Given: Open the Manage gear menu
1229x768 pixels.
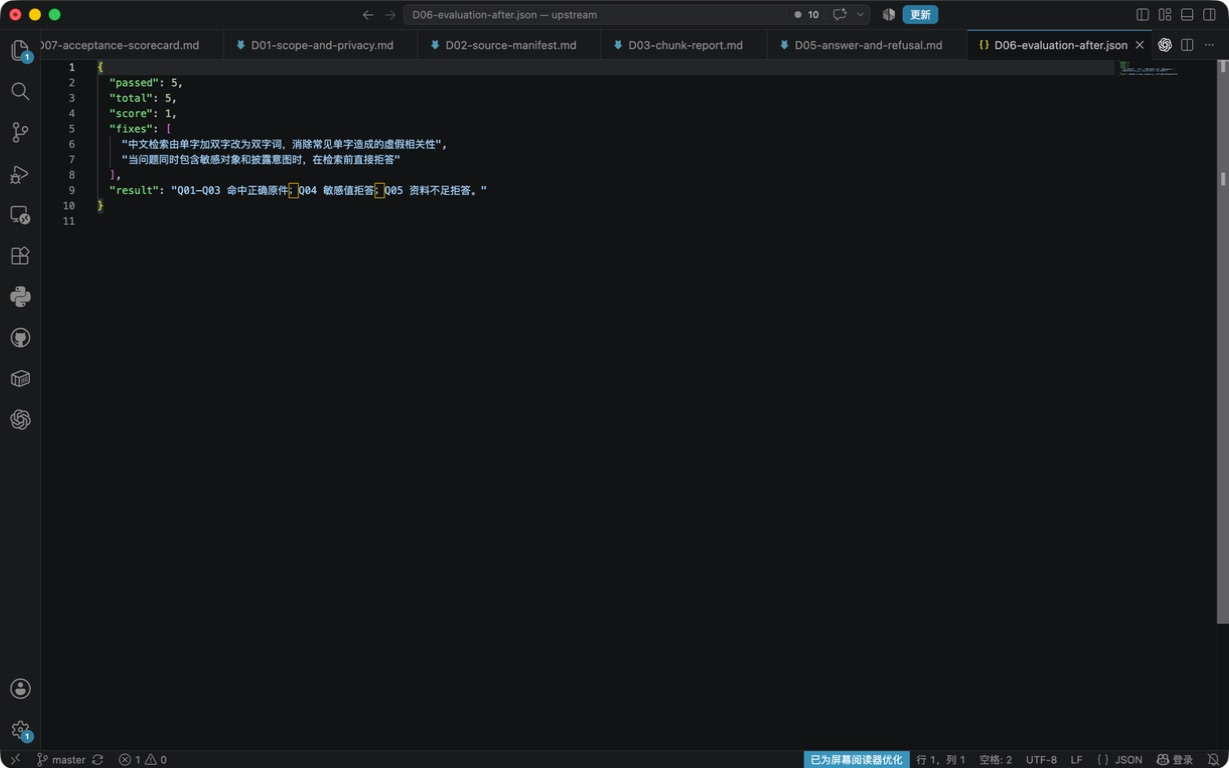Looking at the screenshot, I should [x=20, y=730].
